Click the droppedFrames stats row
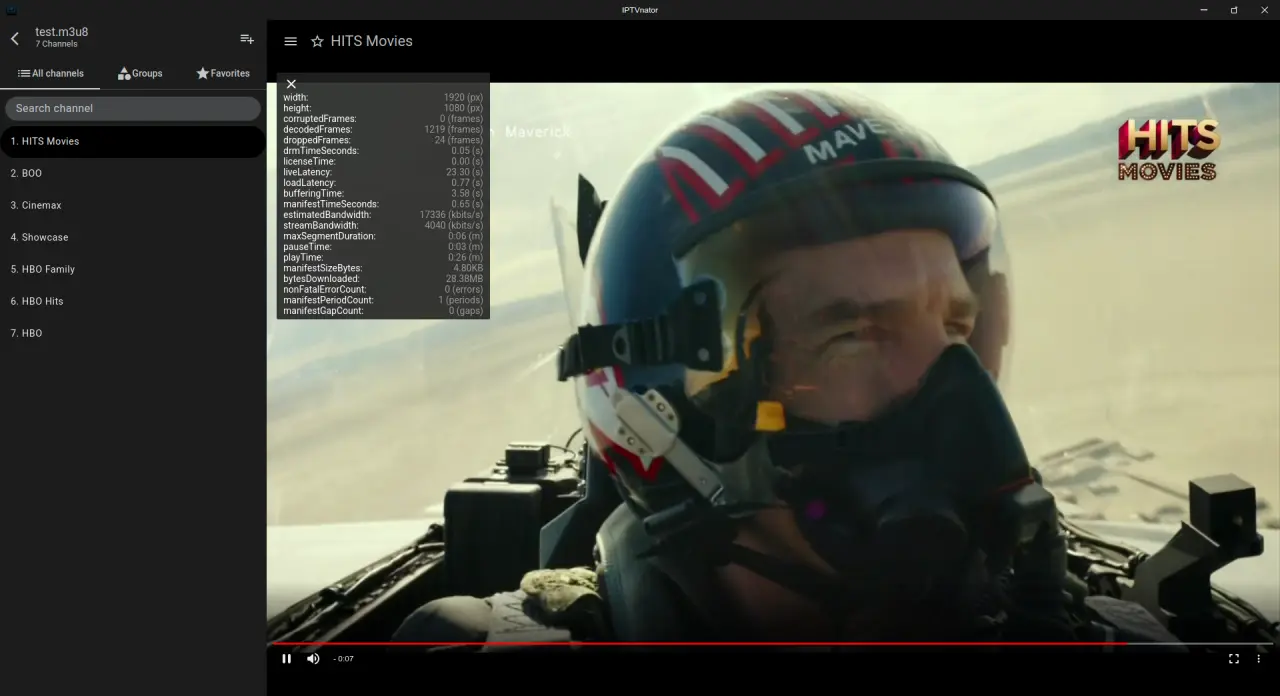Viewport: 1280px width, 696px height. [x=383, y=140]
